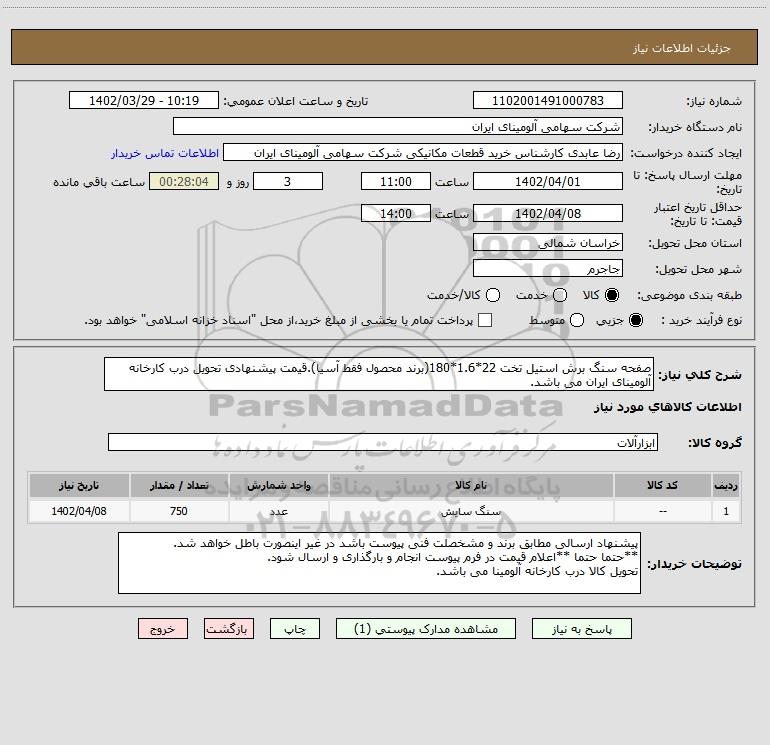This screenshot has height=745, width=770.
Task: Click the تاریخ نیاز column header
Action: click(79, 485)
